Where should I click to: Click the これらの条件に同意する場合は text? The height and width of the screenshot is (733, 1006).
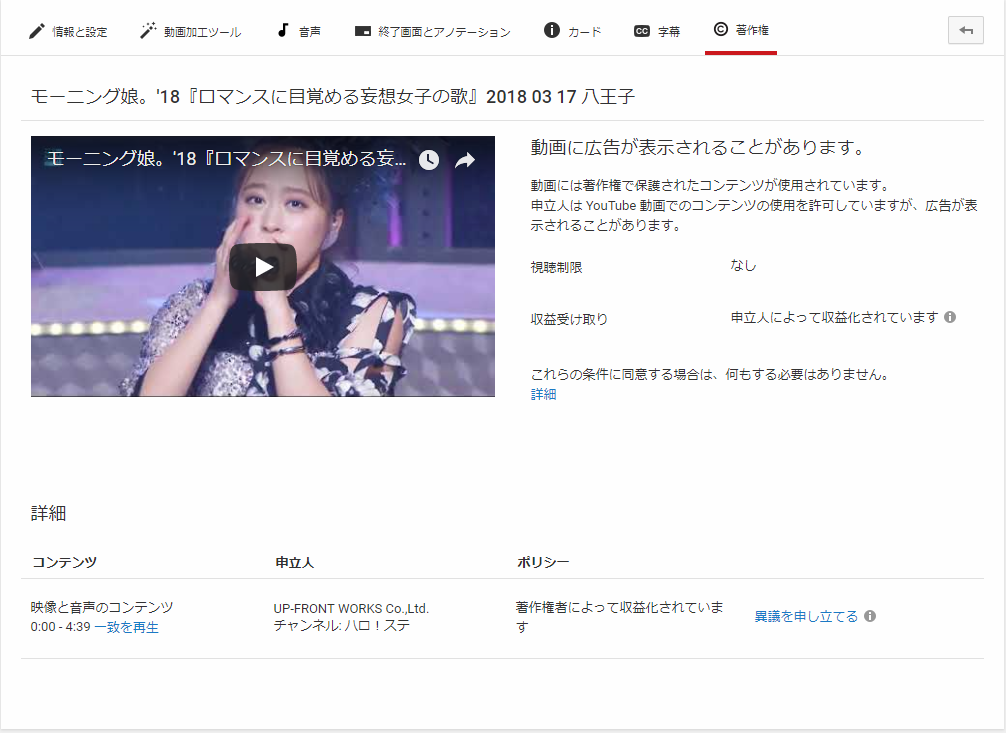coord(709,375)
